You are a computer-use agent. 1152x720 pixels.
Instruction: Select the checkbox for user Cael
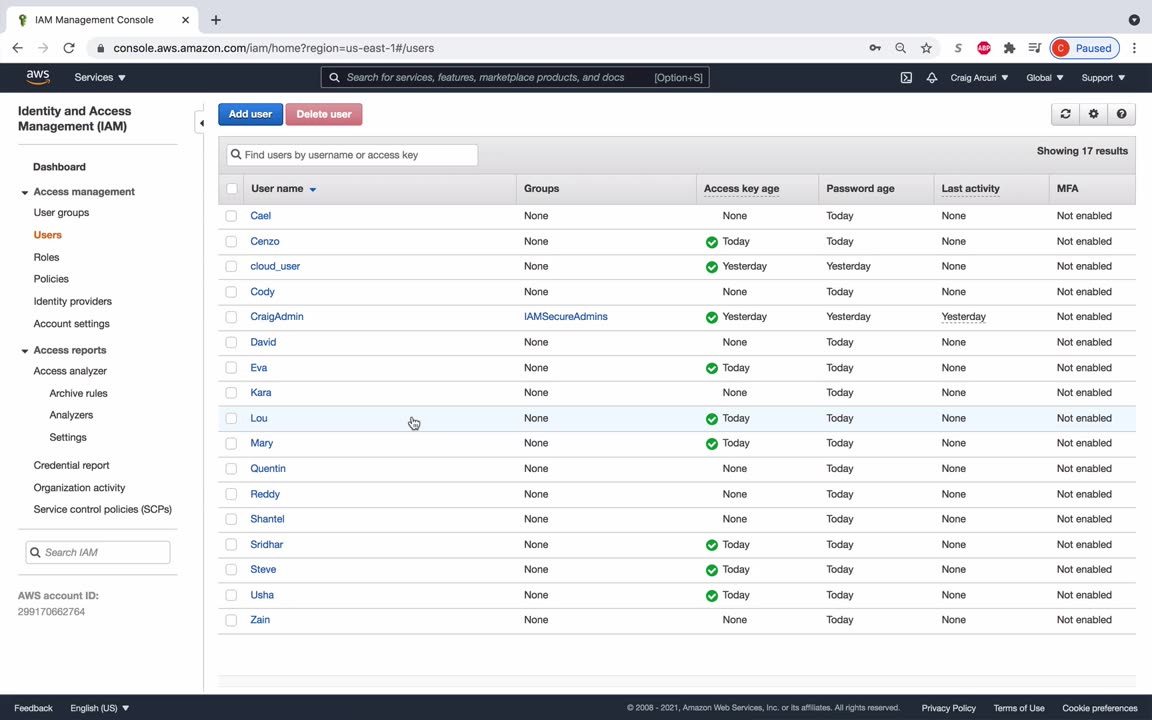pyautogui.click(x=231, y=216)
